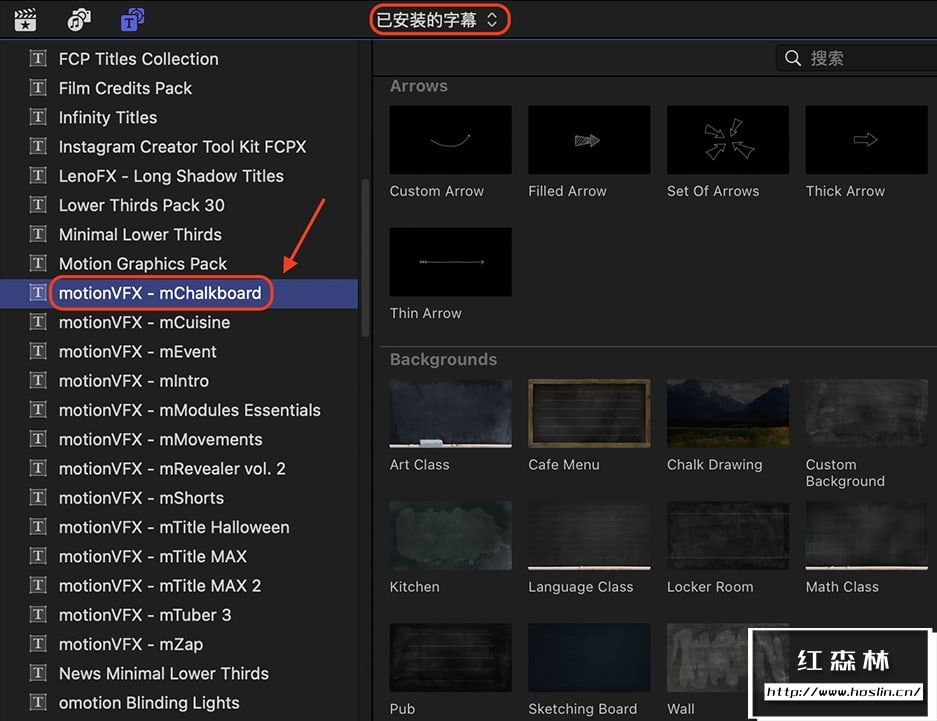937x721 pixels.
Task: Select FCP Titles Collection category
Action: (139, 59)
